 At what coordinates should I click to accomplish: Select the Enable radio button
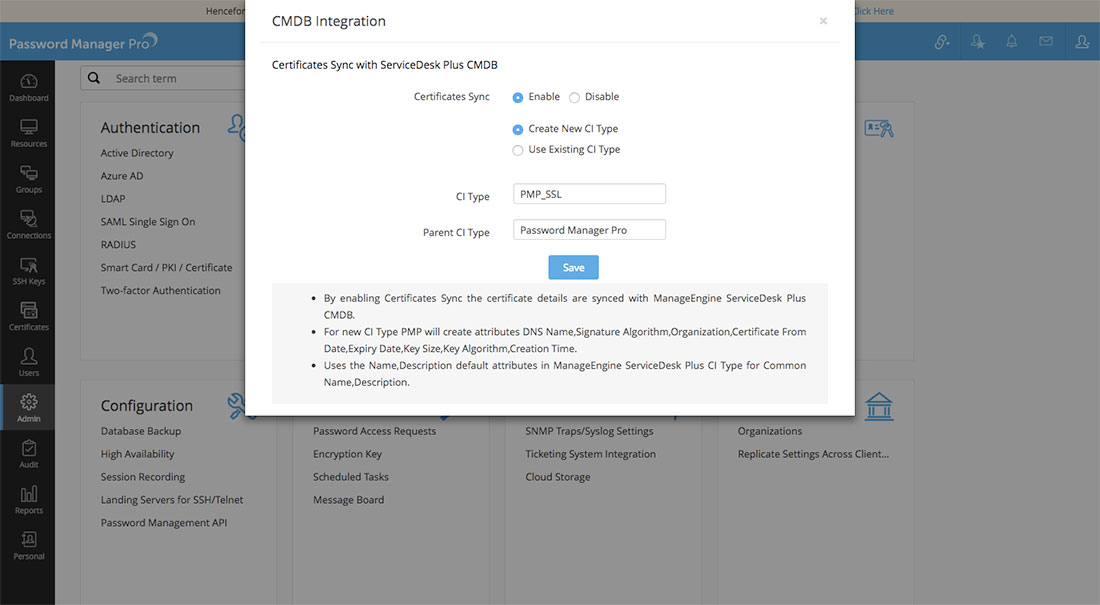click(518, 98)
